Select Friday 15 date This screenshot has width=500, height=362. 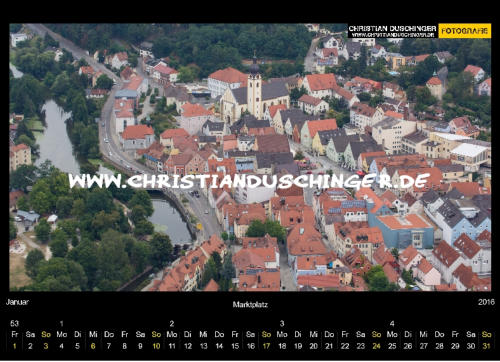pos(235,346)
